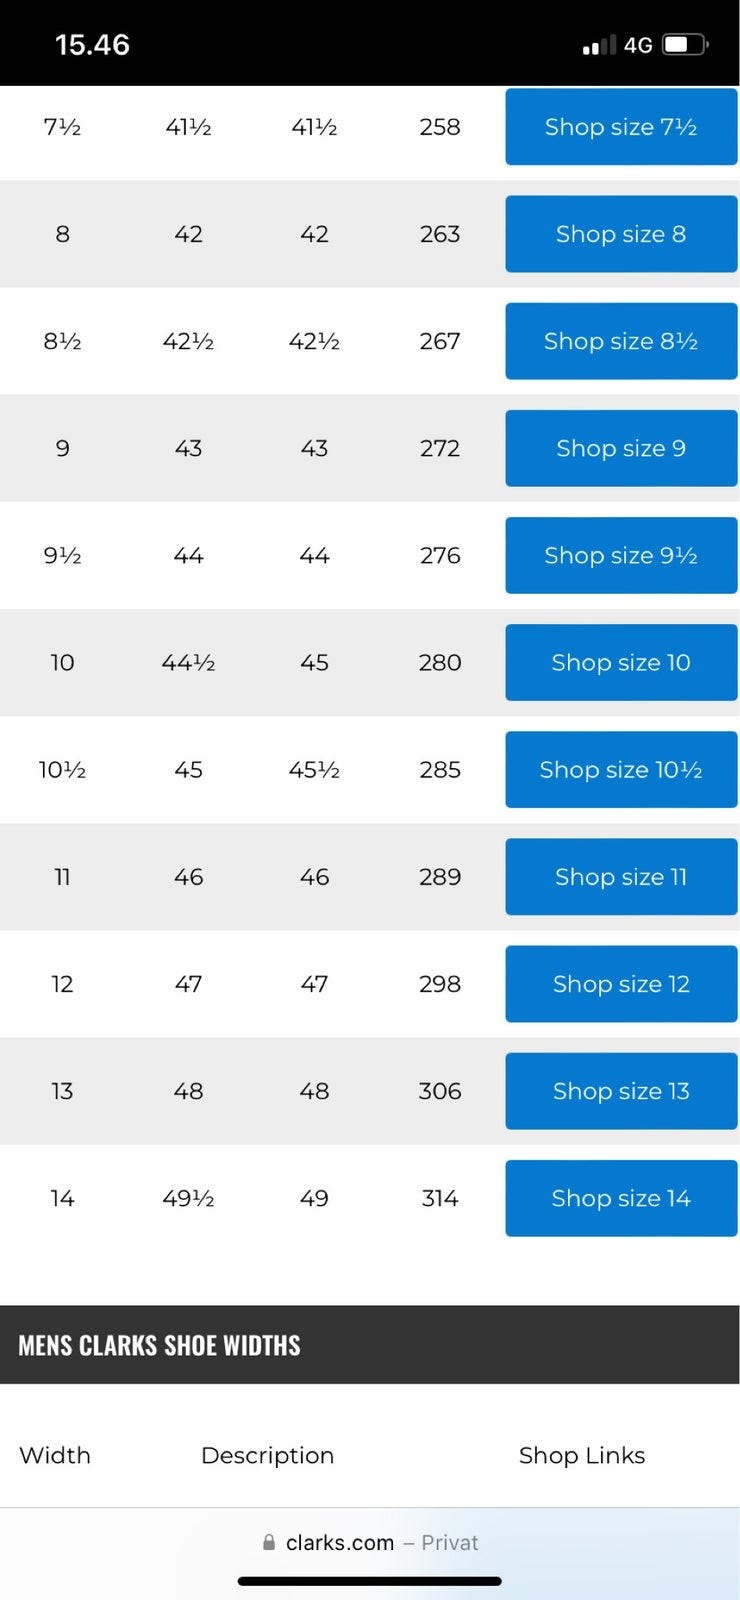740x1600 pixels.
Task: Click Shop size 9½ button
Action: (621, 555)
